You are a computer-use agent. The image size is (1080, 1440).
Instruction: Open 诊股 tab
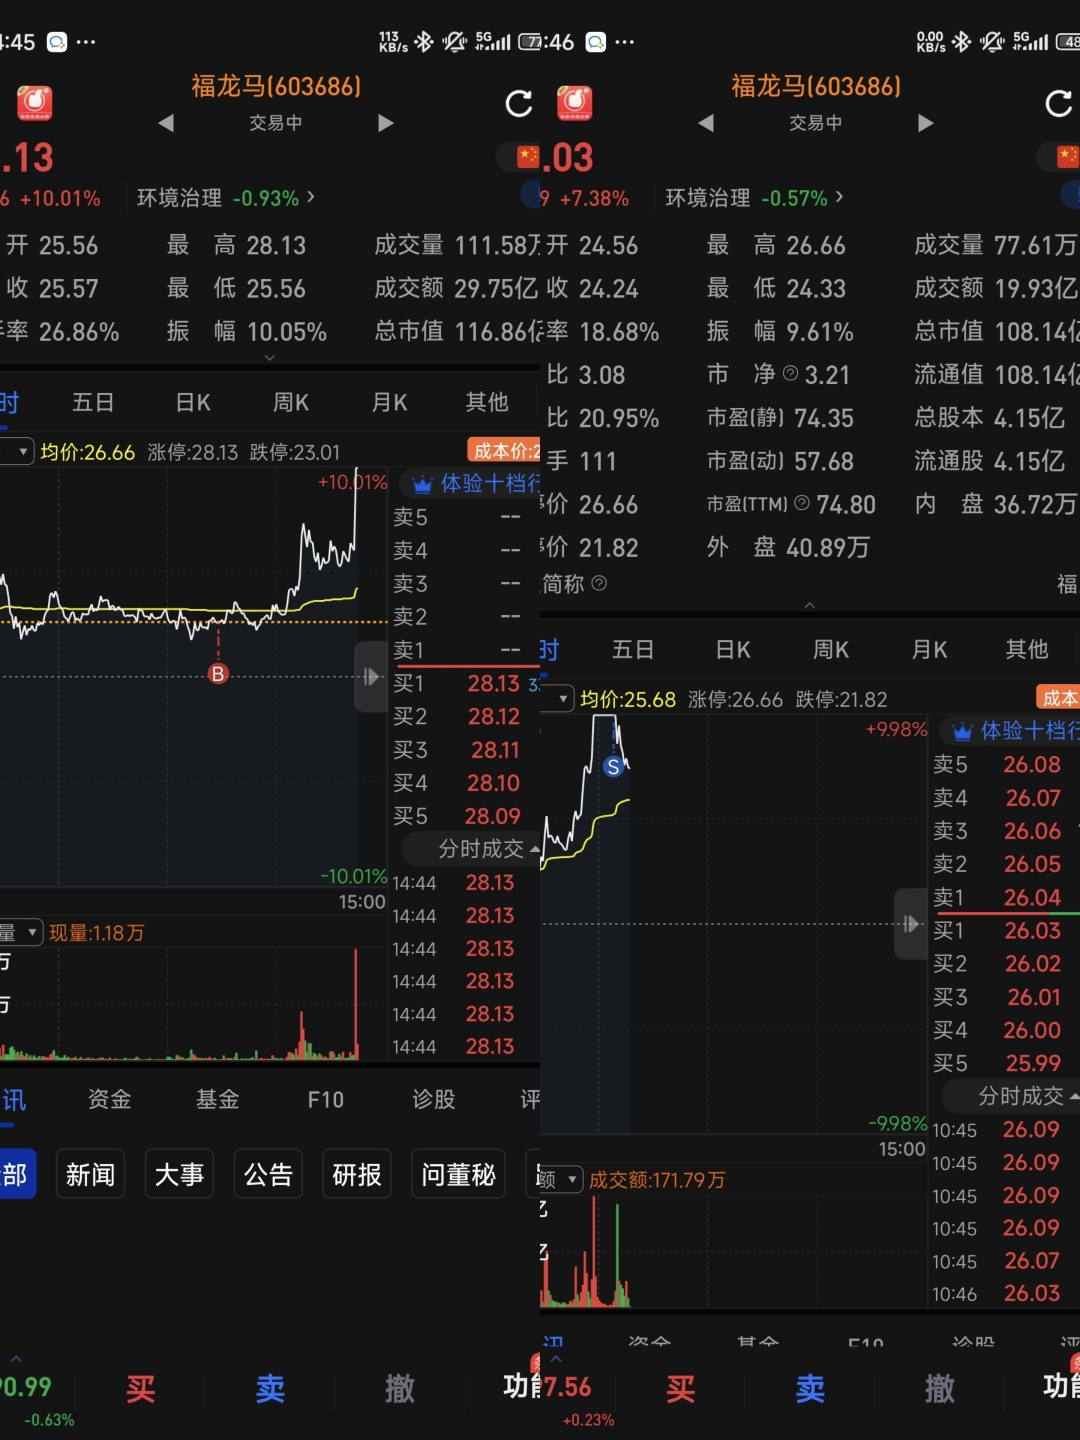click(434, 1100)
